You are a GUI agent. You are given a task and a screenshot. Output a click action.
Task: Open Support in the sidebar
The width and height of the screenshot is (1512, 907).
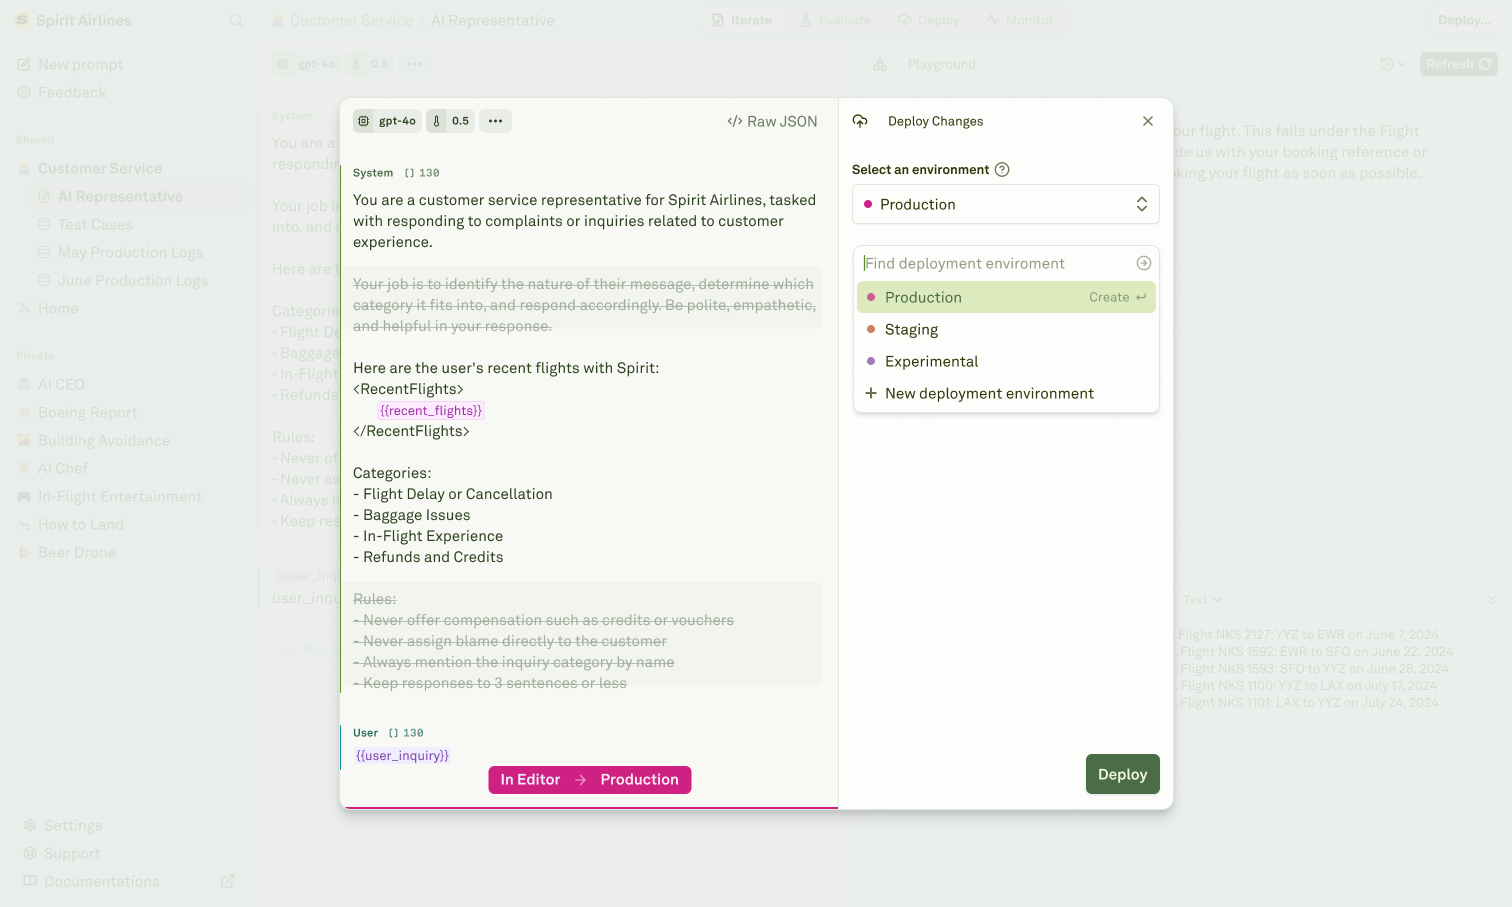coord(72,854)
